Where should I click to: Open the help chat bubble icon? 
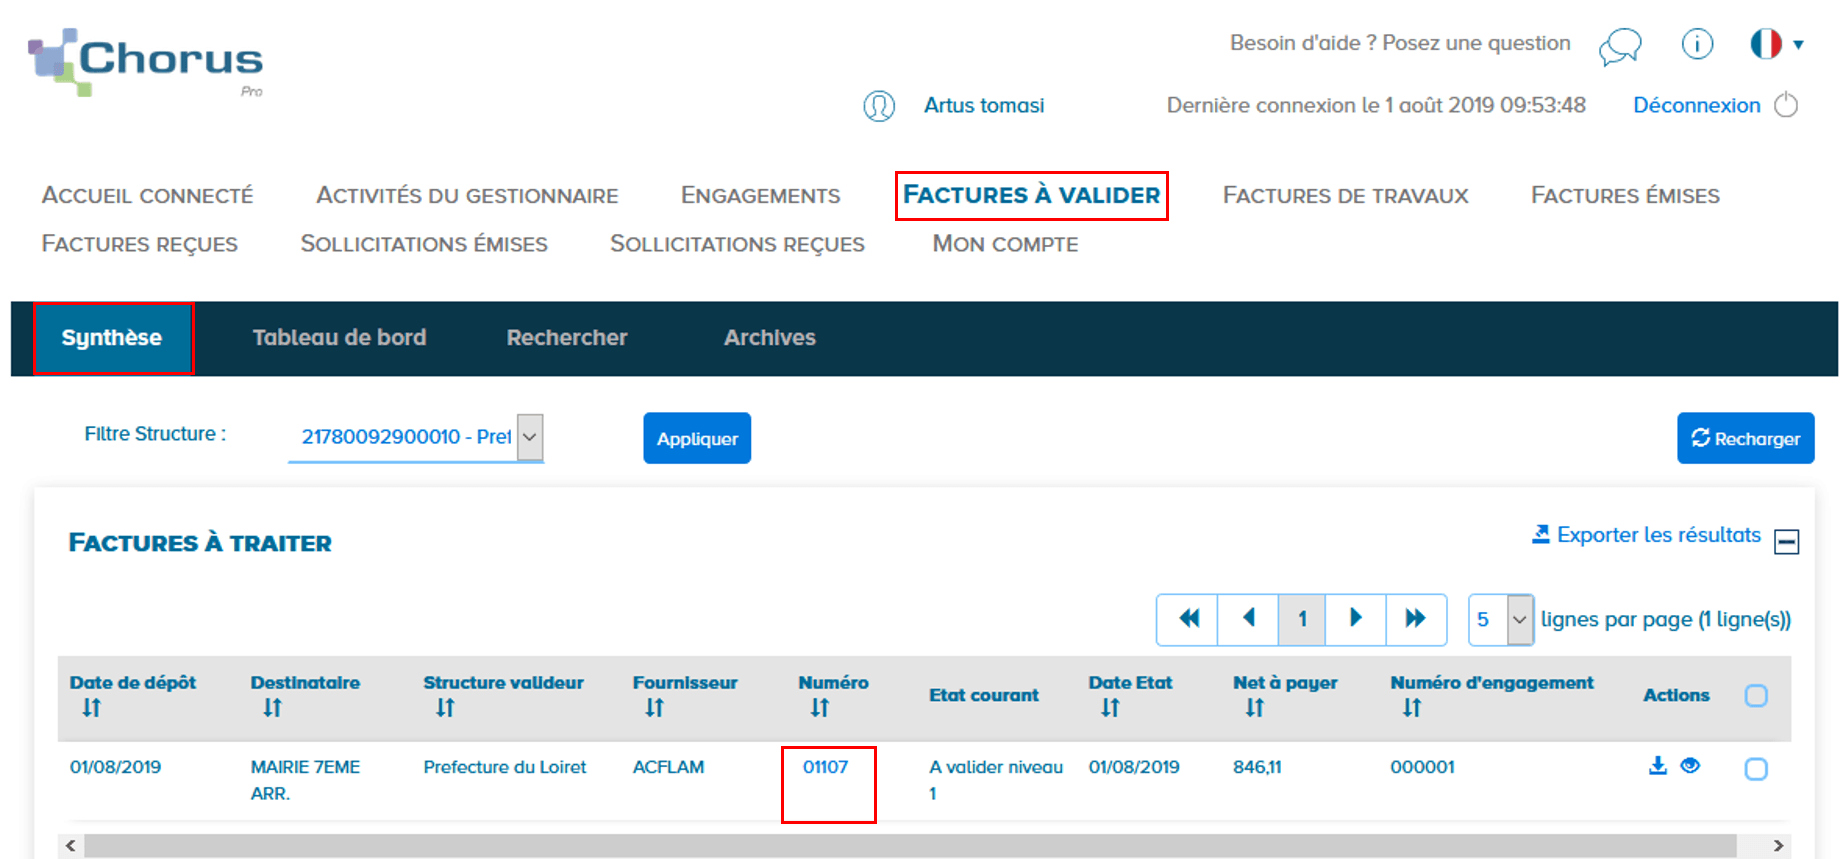[1620, 46]
